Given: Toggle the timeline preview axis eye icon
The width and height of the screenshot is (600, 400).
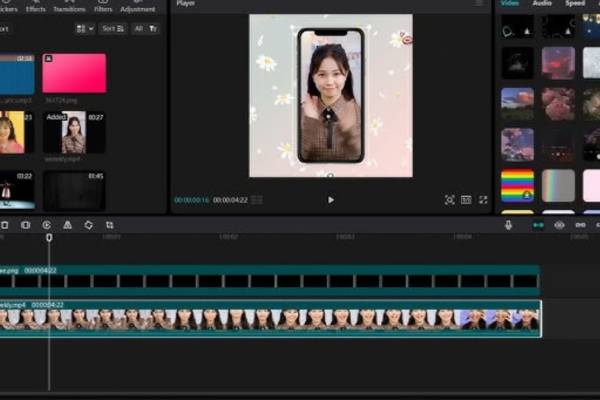Looking at the screenshot, I should pos(559,225).
